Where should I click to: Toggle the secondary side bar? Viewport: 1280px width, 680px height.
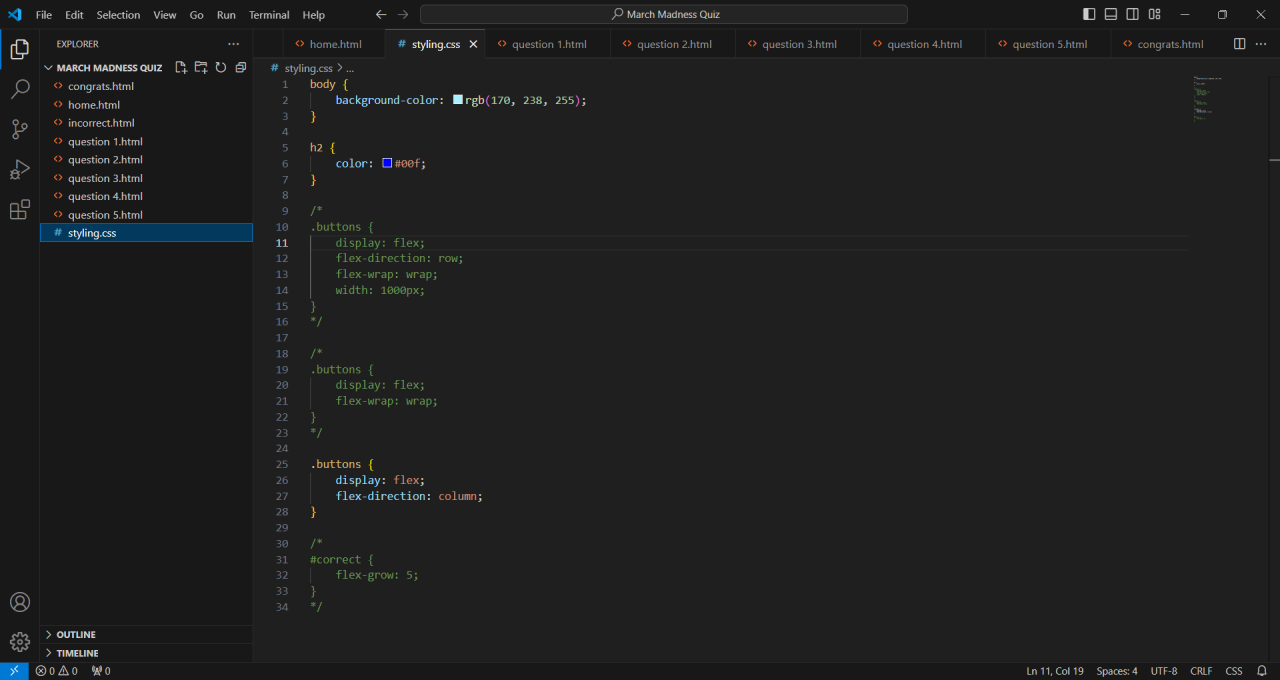click(1133, 15)
